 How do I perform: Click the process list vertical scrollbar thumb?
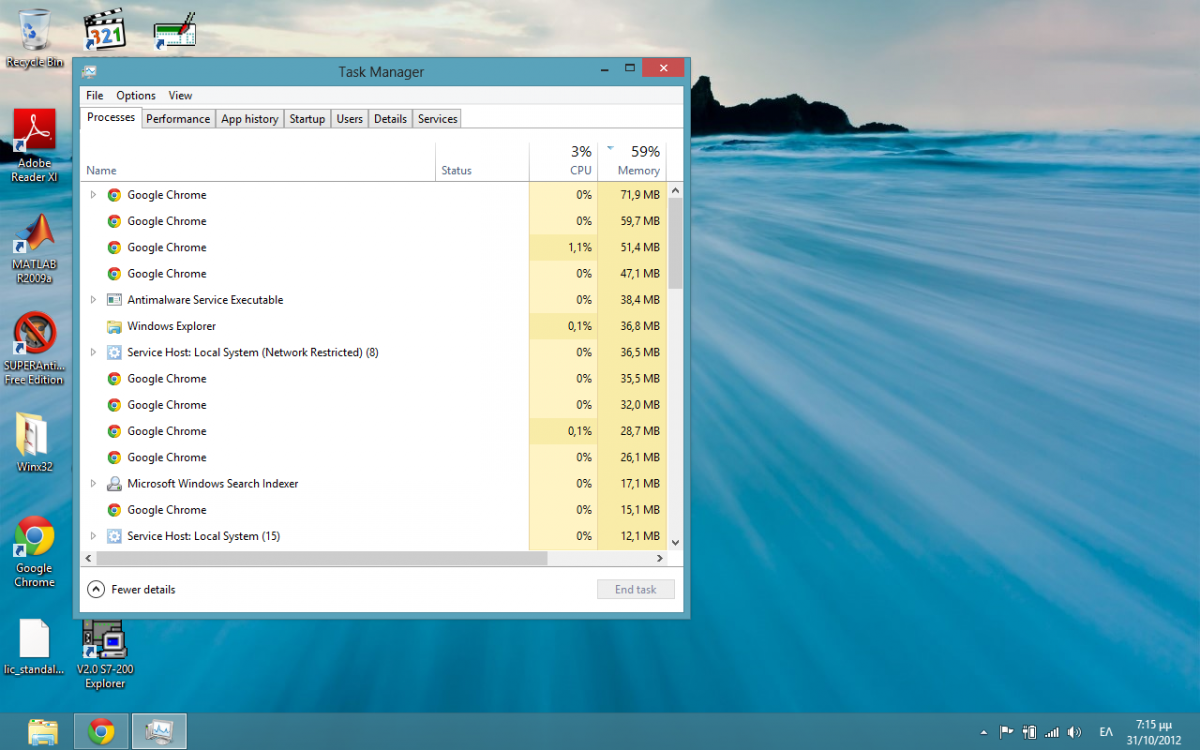[675, 243]
